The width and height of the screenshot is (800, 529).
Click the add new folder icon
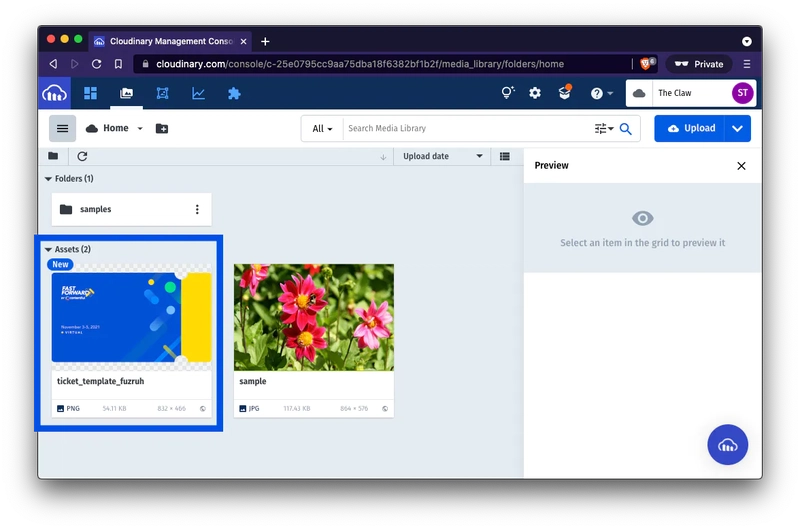[x=162, y=129]
